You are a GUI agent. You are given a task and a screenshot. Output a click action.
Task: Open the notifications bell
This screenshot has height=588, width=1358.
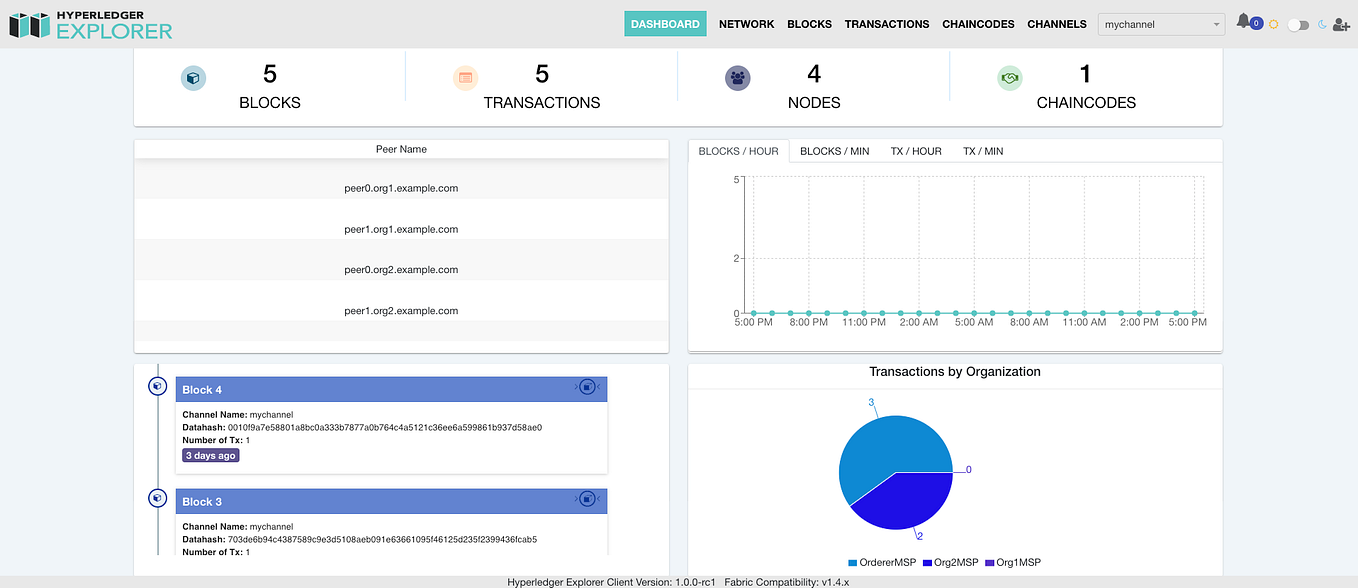pyautogui.click(x=1244, y=21)
